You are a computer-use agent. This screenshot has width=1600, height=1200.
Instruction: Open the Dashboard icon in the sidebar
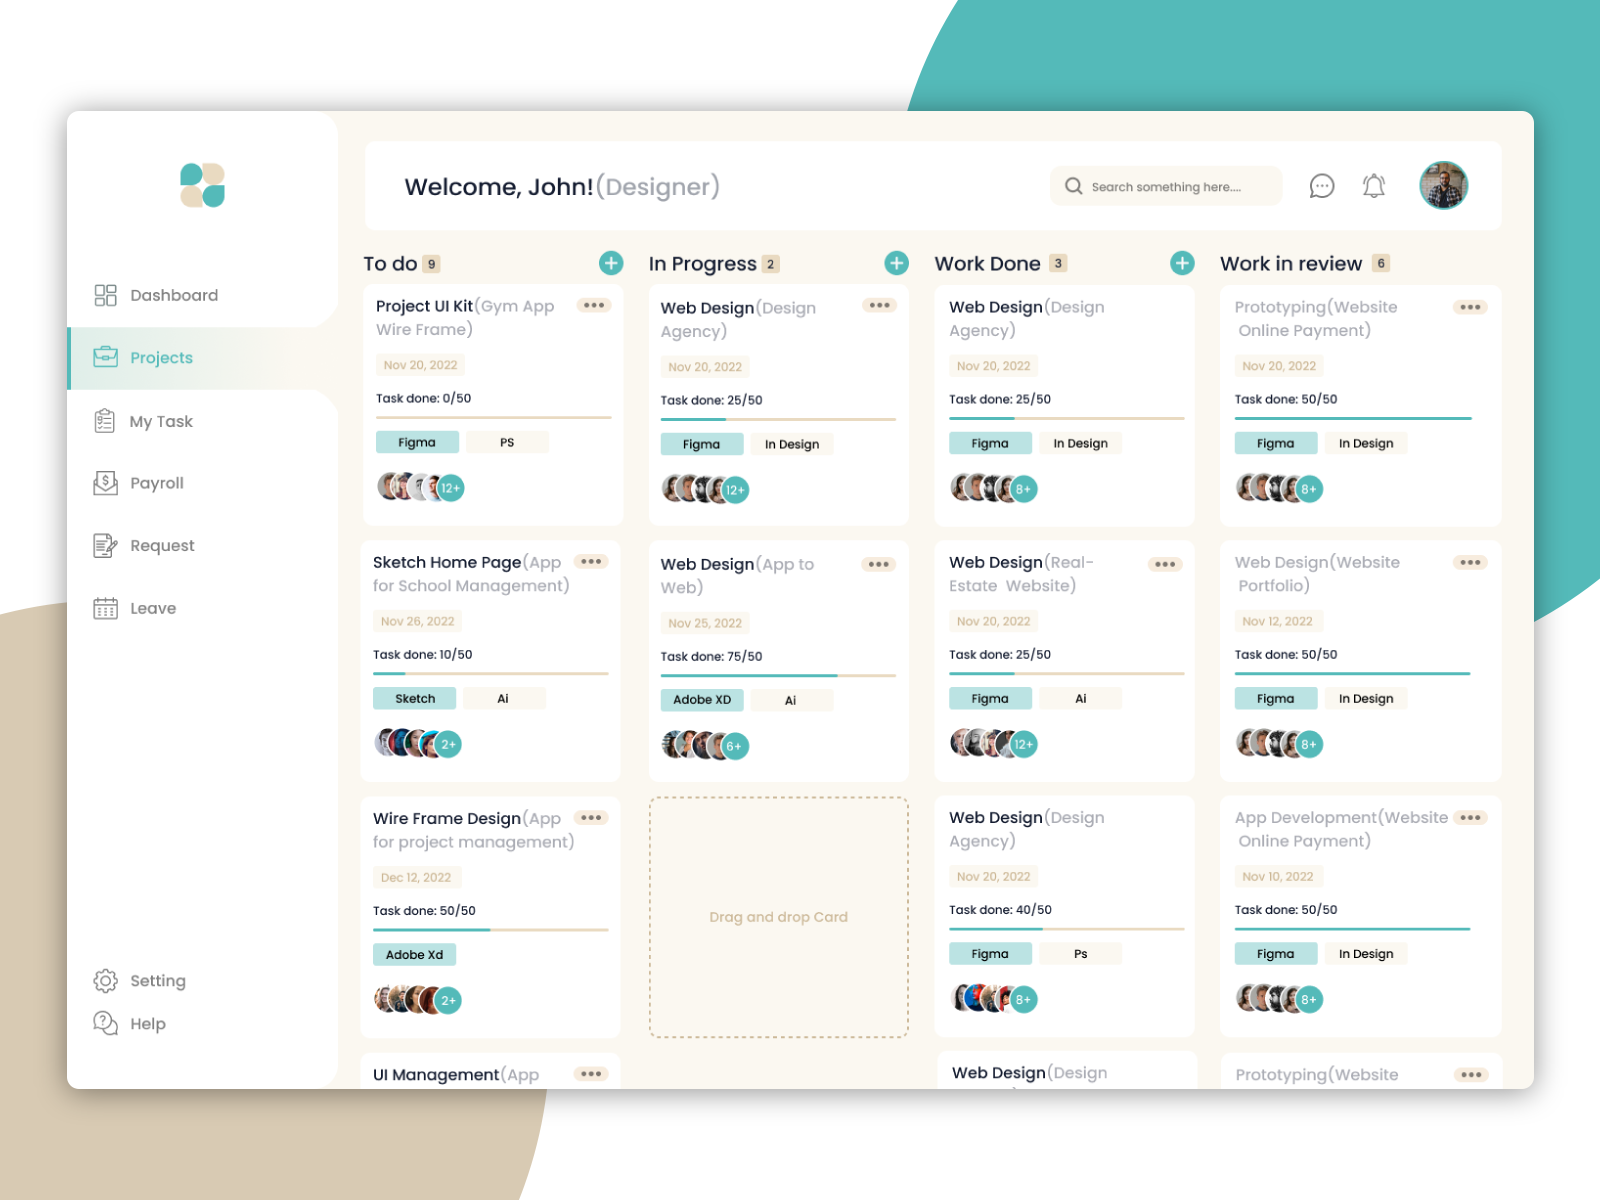click(x=107, y=295)
